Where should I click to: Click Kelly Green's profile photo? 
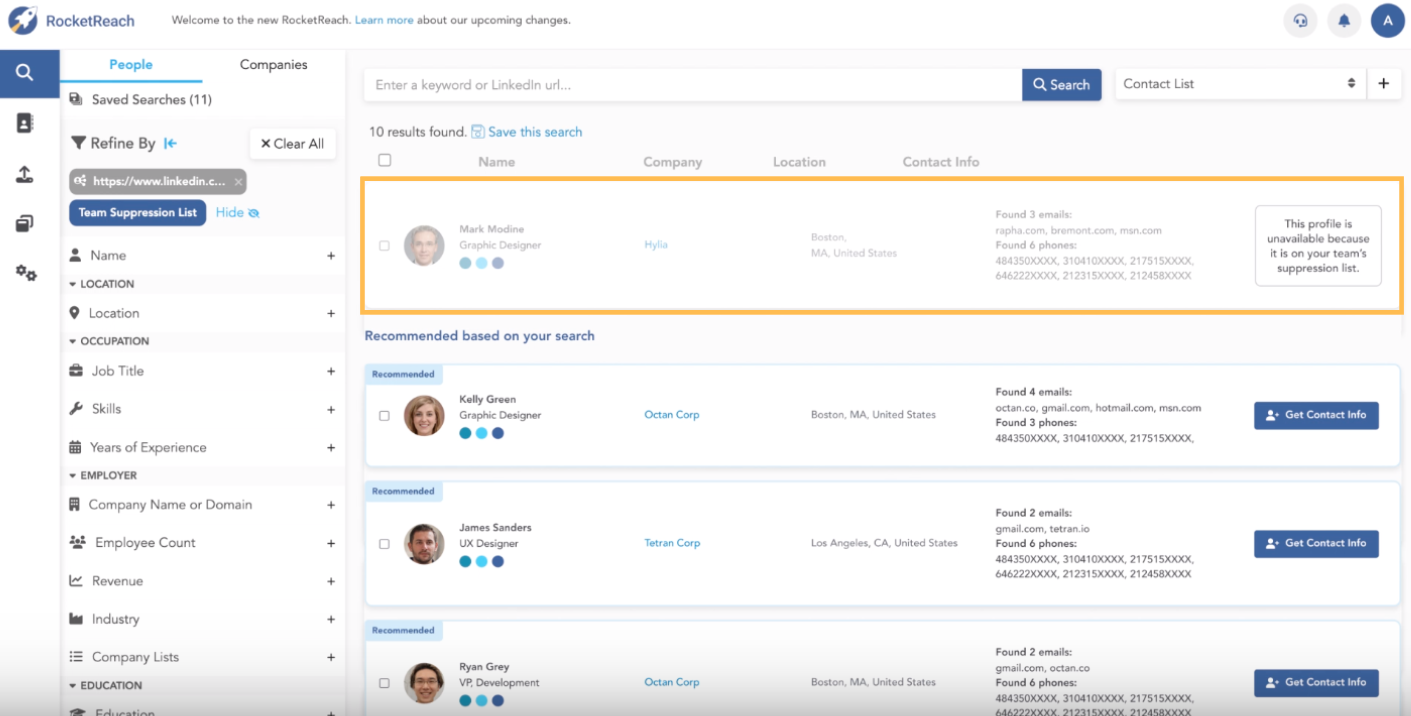[x=424, y=415]
